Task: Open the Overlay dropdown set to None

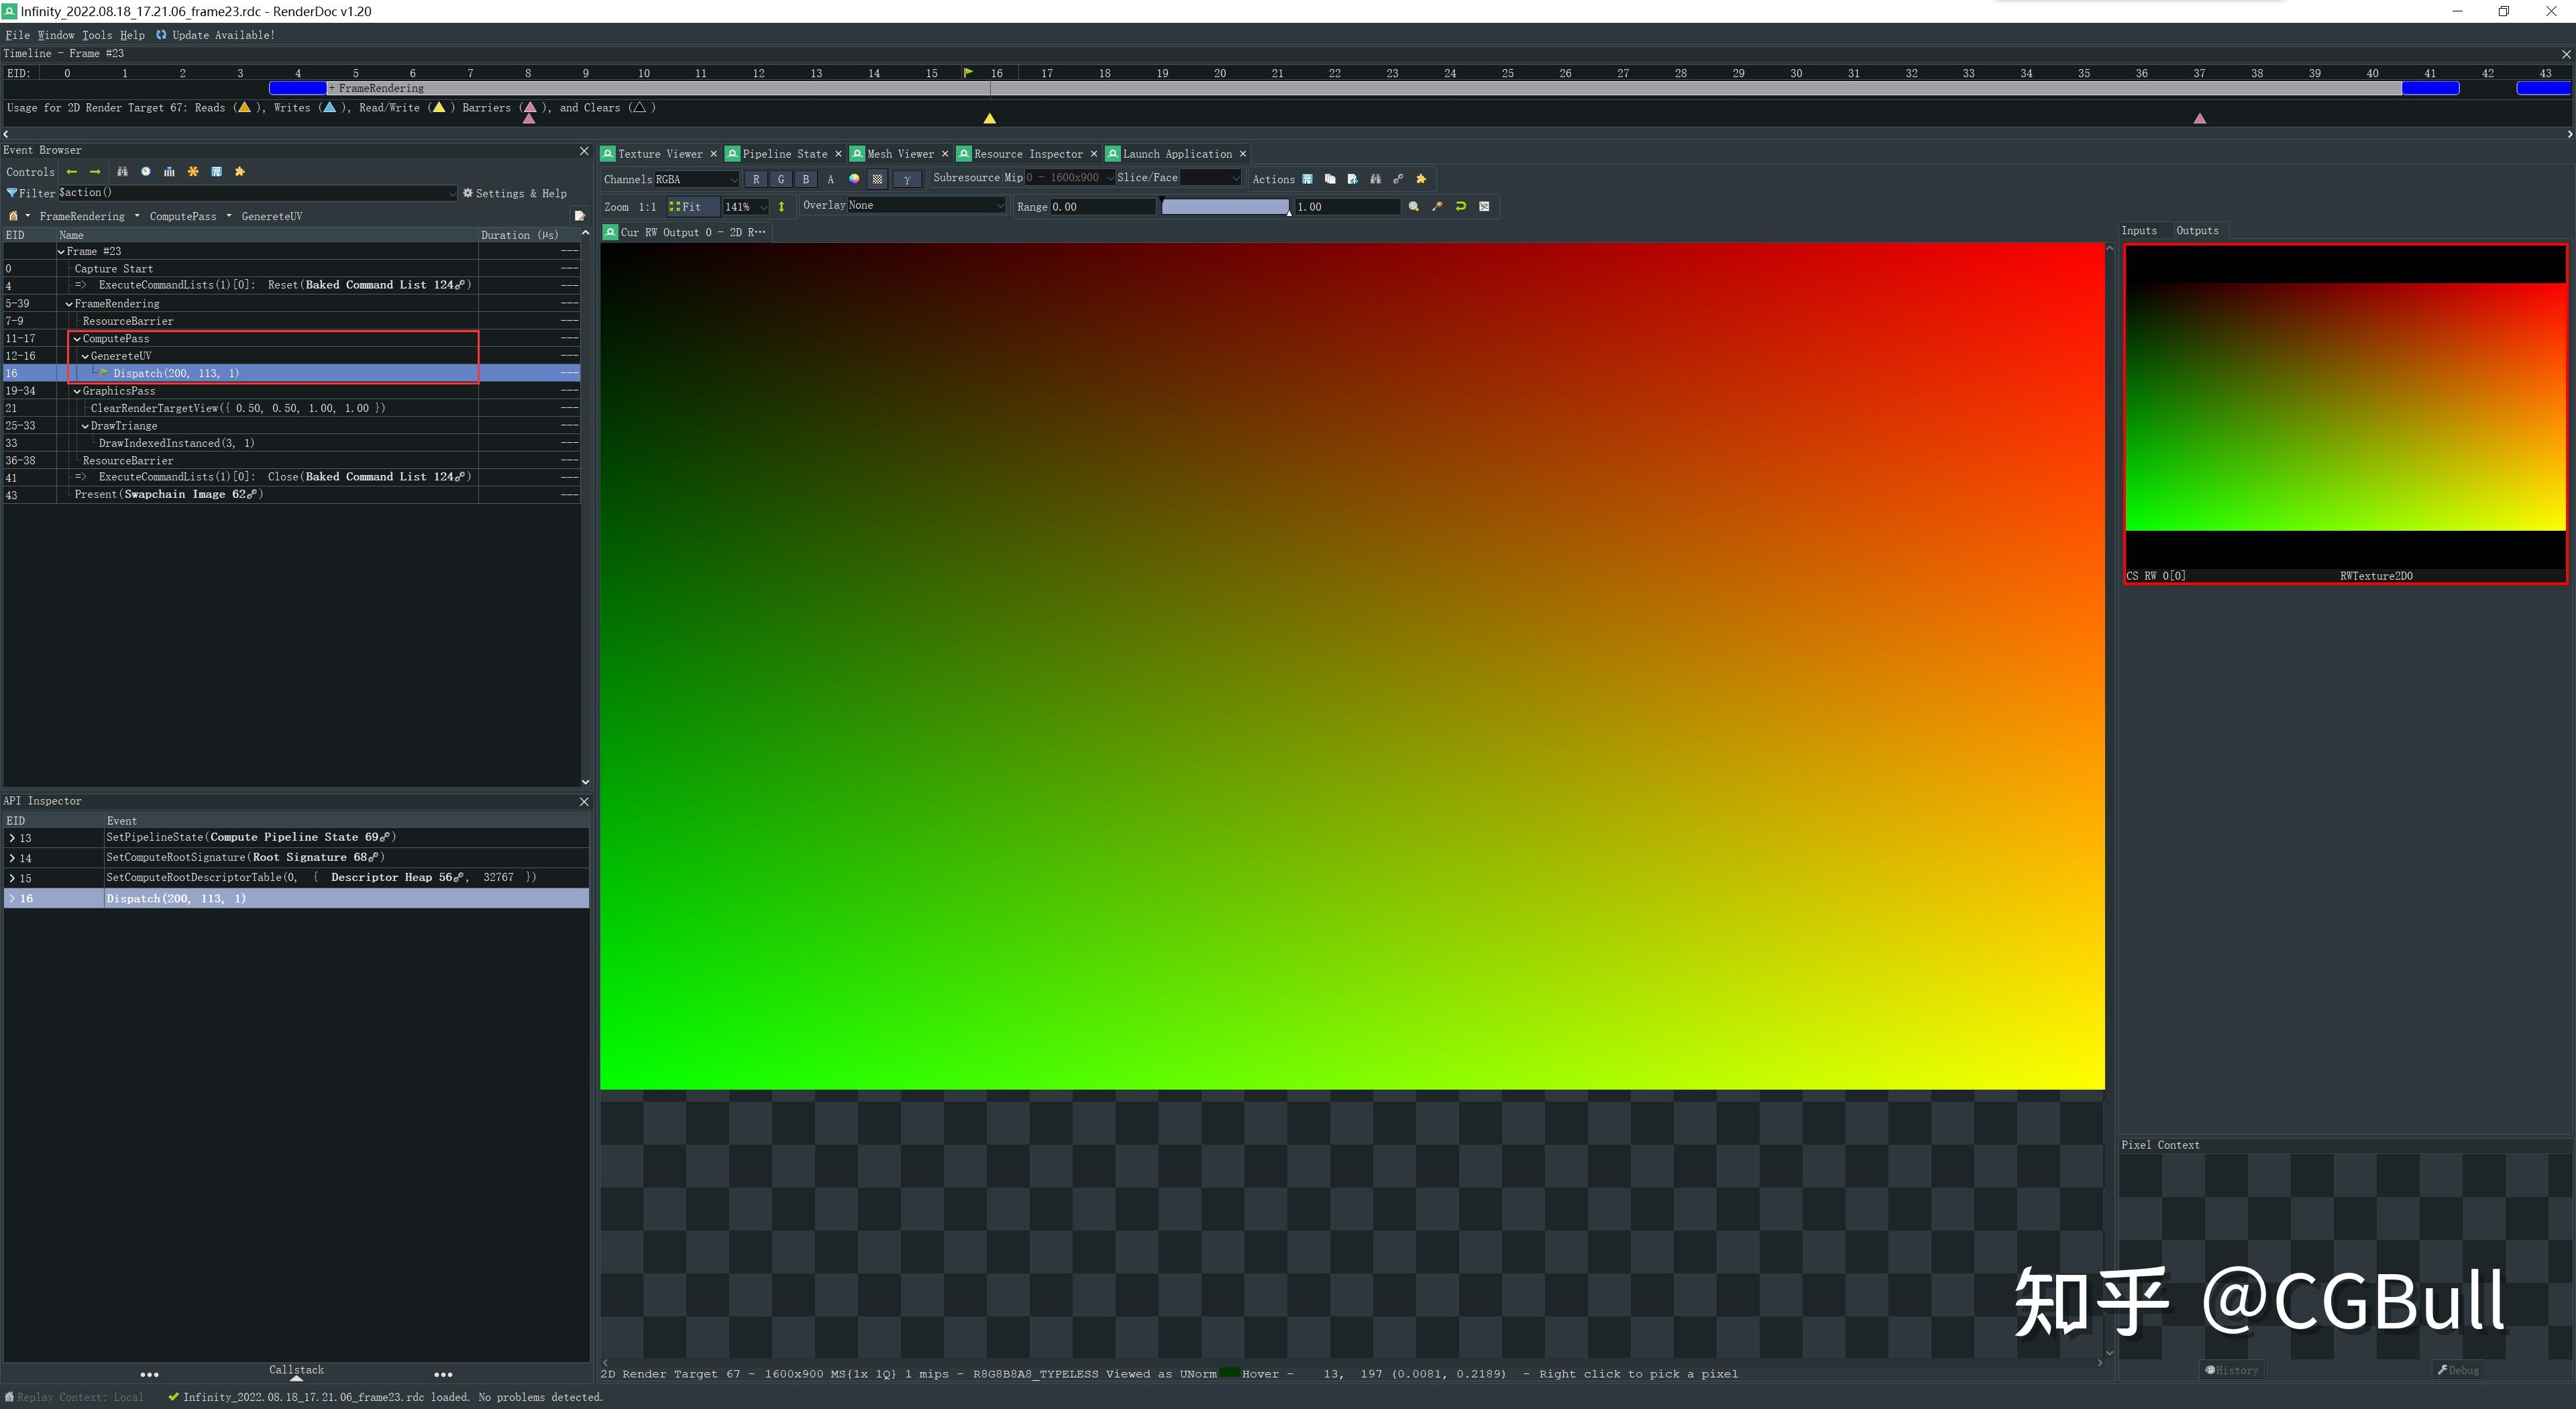Action: (x=925, y=206)
